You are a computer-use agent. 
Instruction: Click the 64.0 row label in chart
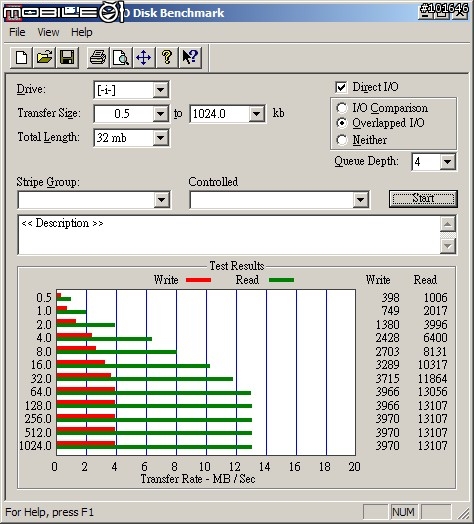pos(41,391)
